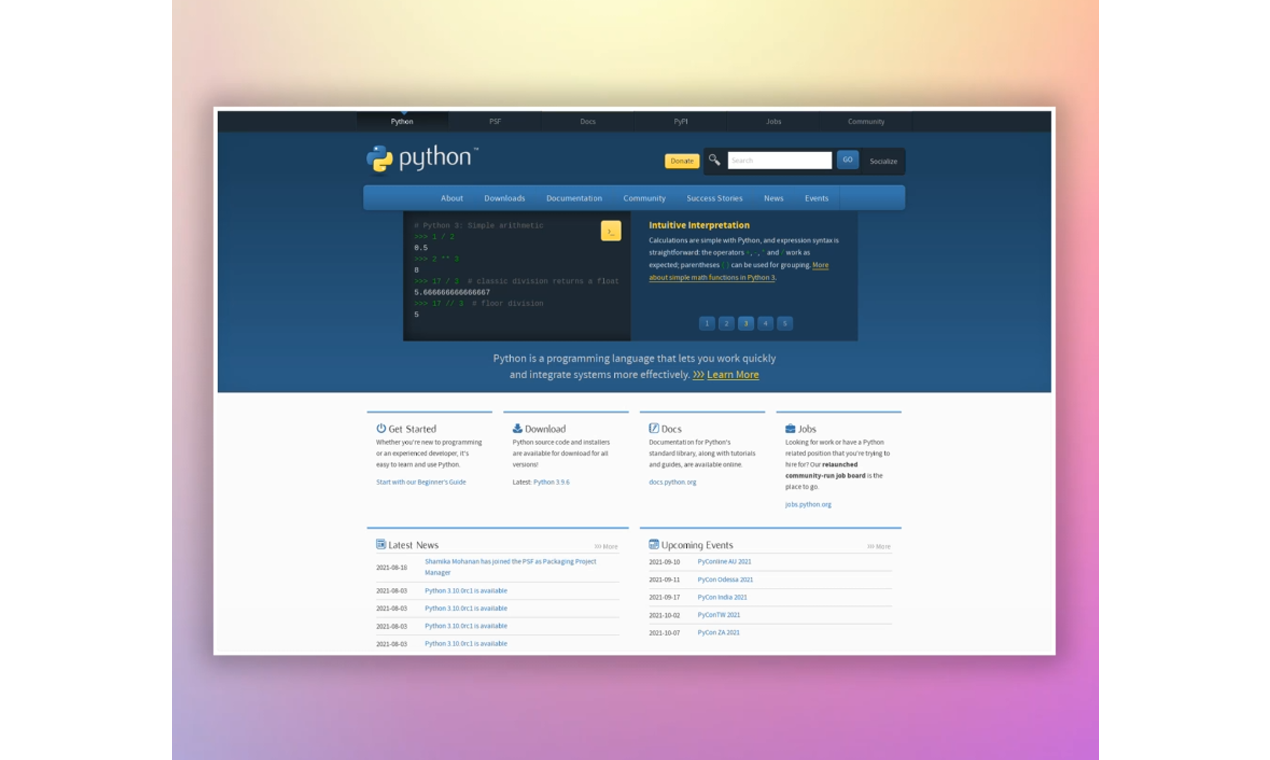The height and width of the screenshot is (760, 1270).
Task: Click the document icon beside the Docs heading
Action: click(x=654, y=428)
